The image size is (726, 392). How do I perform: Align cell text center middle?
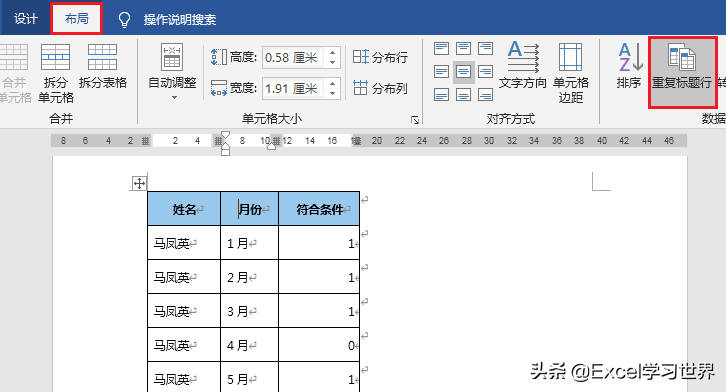[463, 72]
